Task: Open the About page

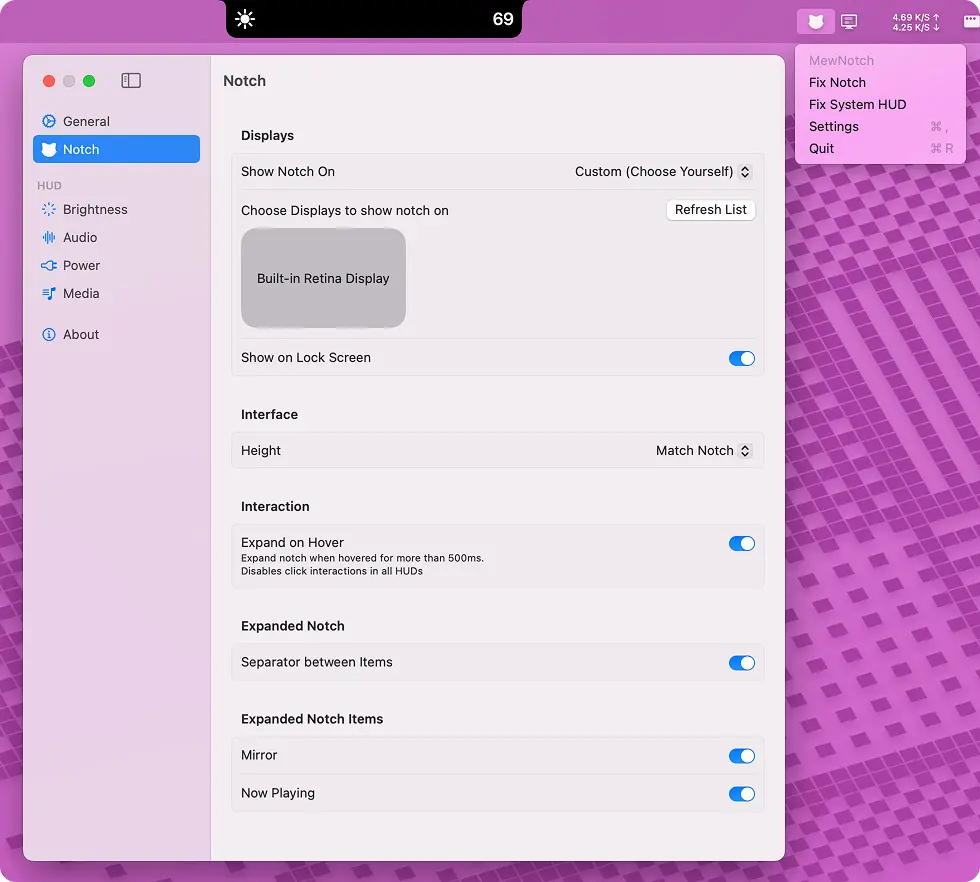Action: [x=116, y=334]
